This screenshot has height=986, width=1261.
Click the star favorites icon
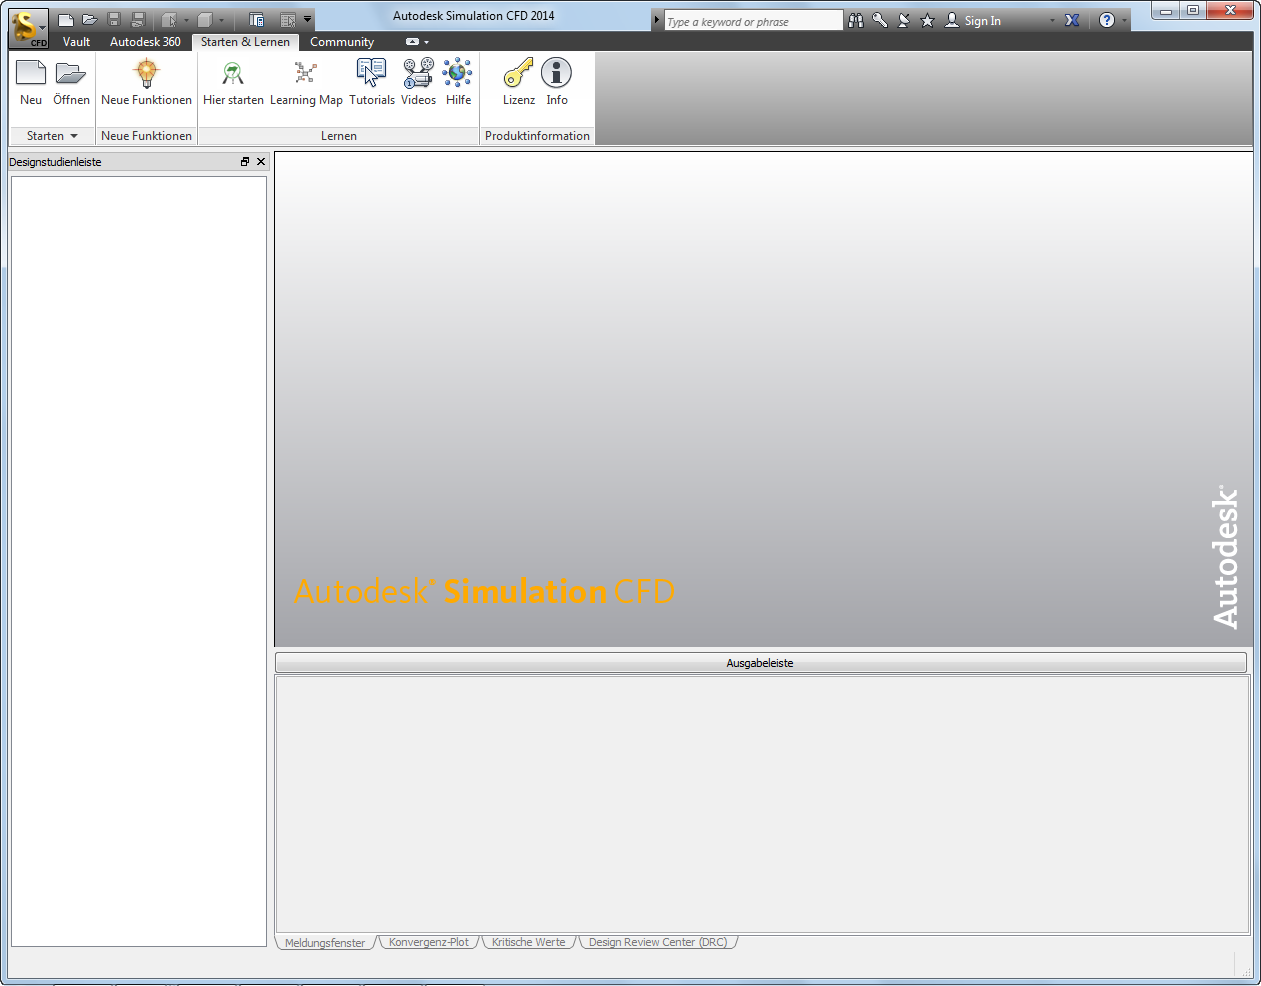point(927,21)
